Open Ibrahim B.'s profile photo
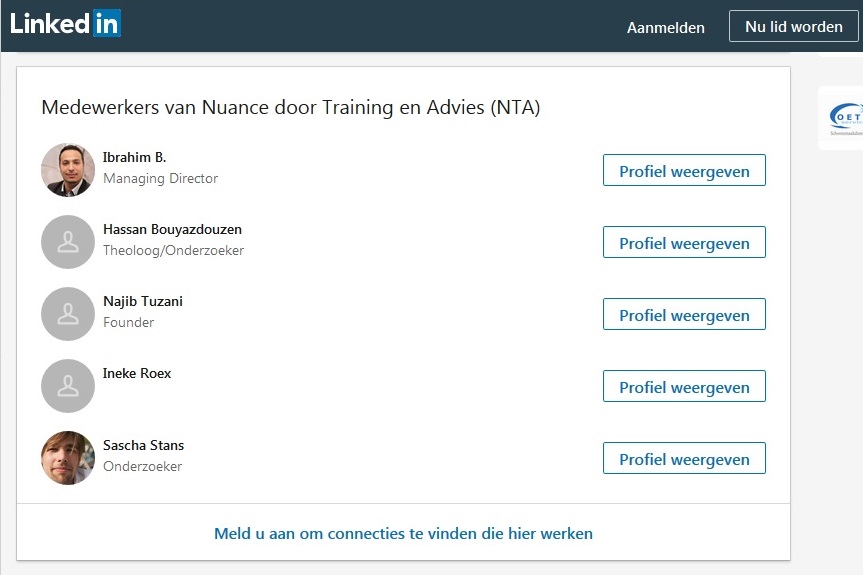The width and height of the screenshot is (863, 575). [68, 170]
